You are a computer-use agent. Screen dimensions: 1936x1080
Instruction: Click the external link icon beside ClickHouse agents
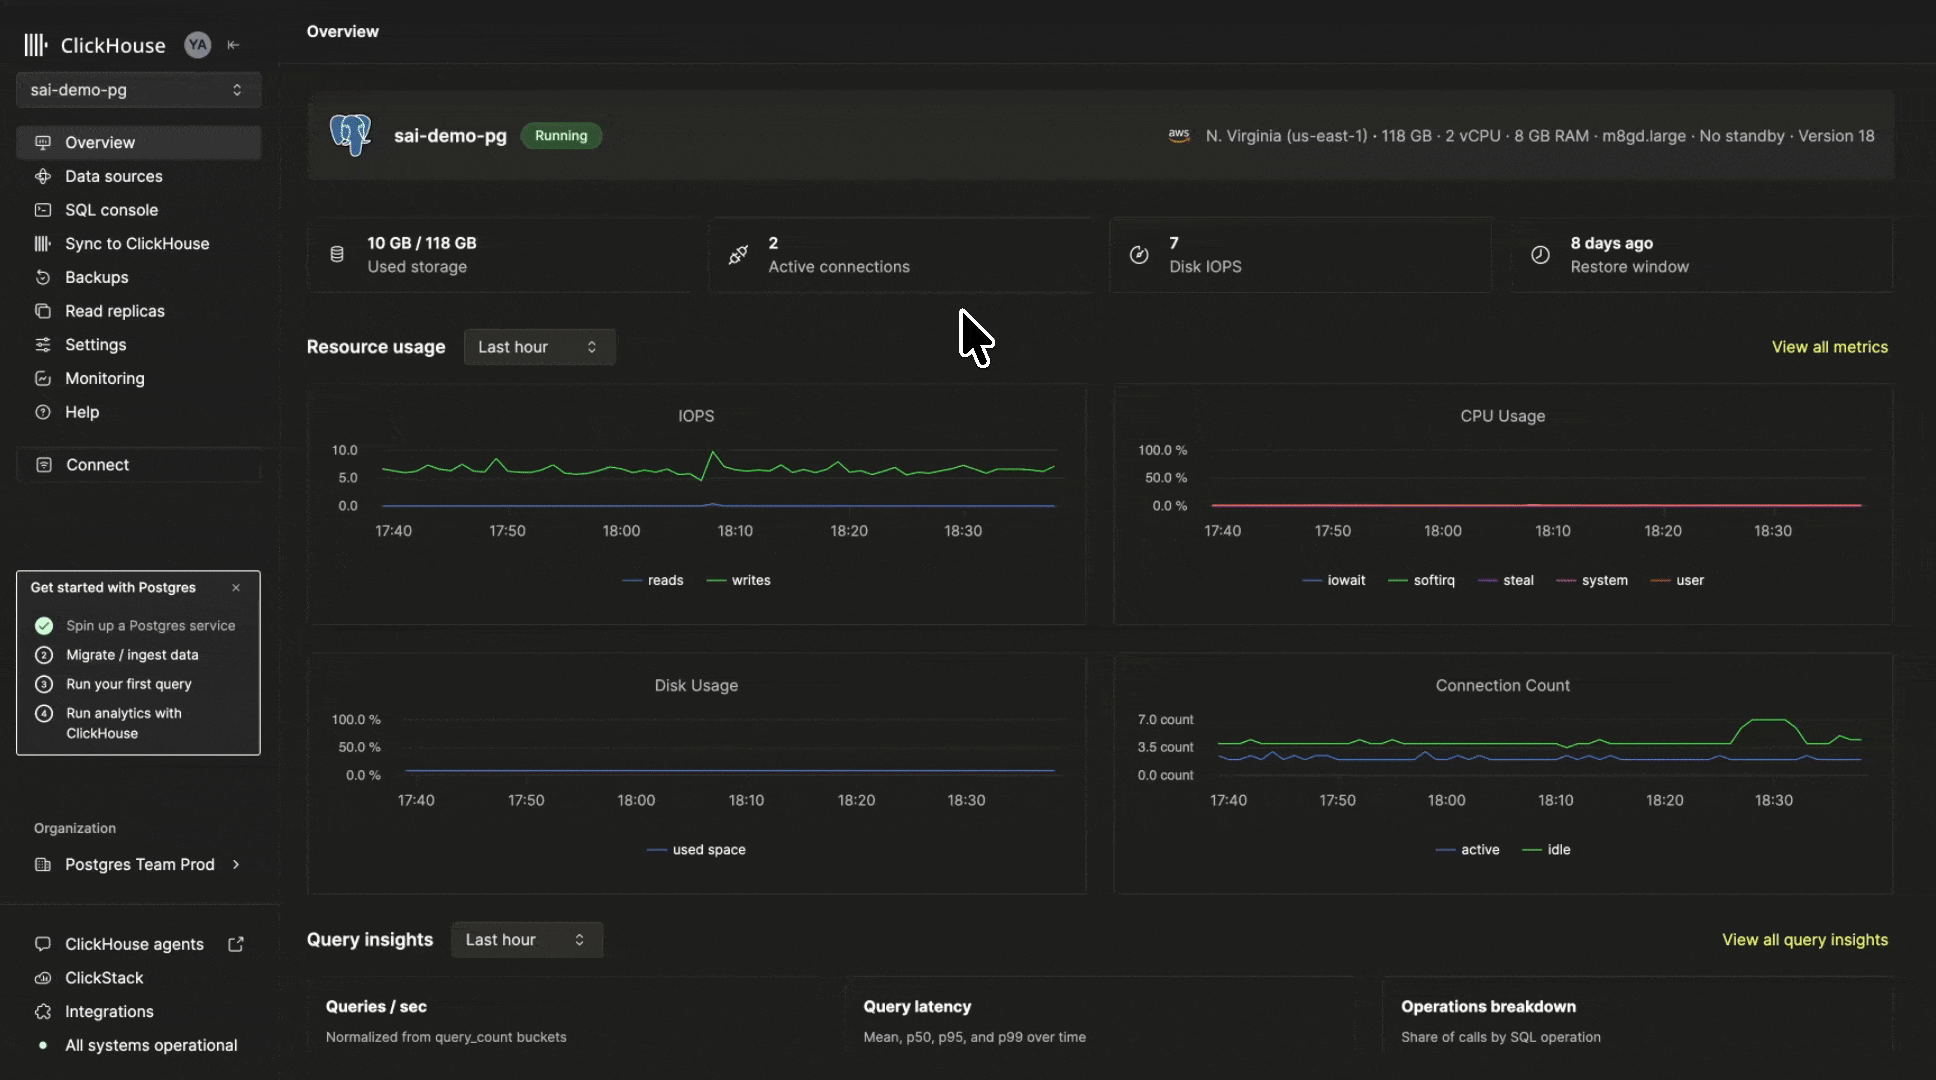[236, 944]
